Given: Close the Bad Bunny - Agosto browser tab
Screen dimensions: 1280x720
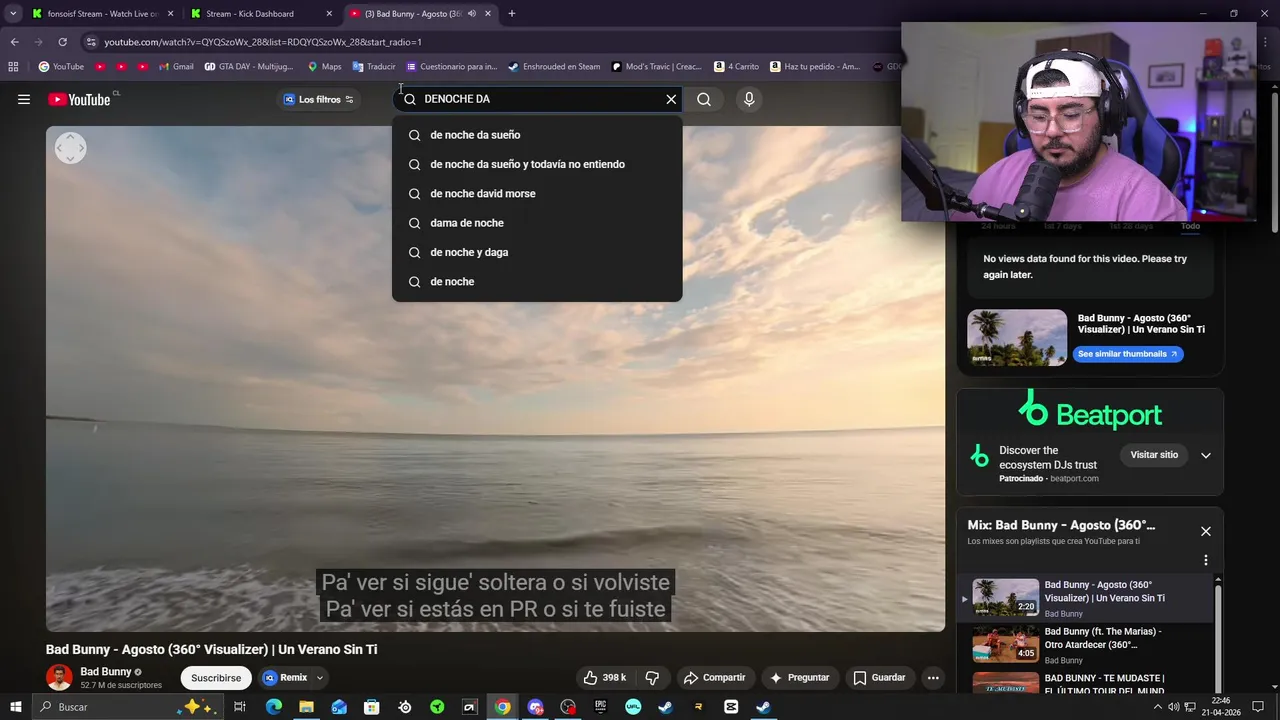Looking at the screenshot, I should point(488,14).
